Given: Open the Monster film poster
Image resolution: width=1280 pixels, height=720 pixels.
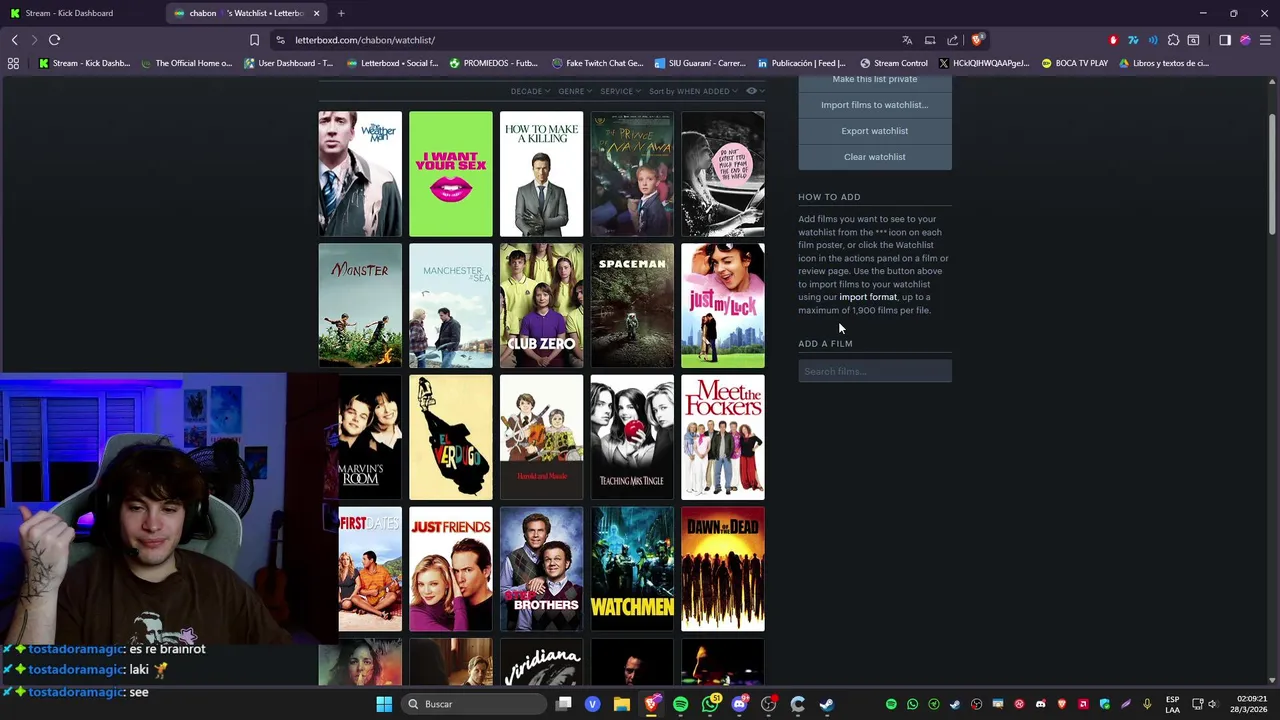Looking at the screenshot, I should point(360,306).
